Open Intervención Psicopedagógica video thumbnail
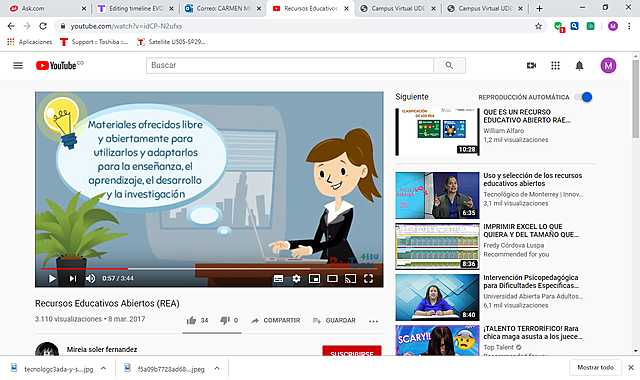 [x=437, y=297]
